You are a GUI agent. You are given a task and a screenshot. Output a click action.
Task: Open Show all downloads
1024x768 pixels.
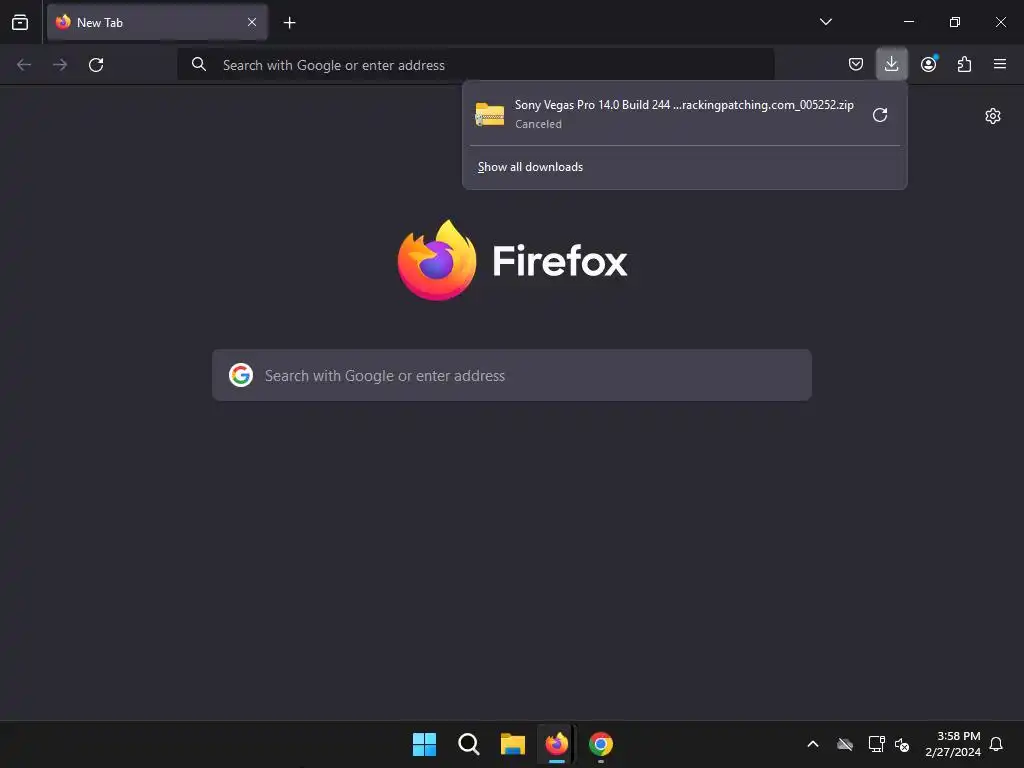(x=530, y=167)
